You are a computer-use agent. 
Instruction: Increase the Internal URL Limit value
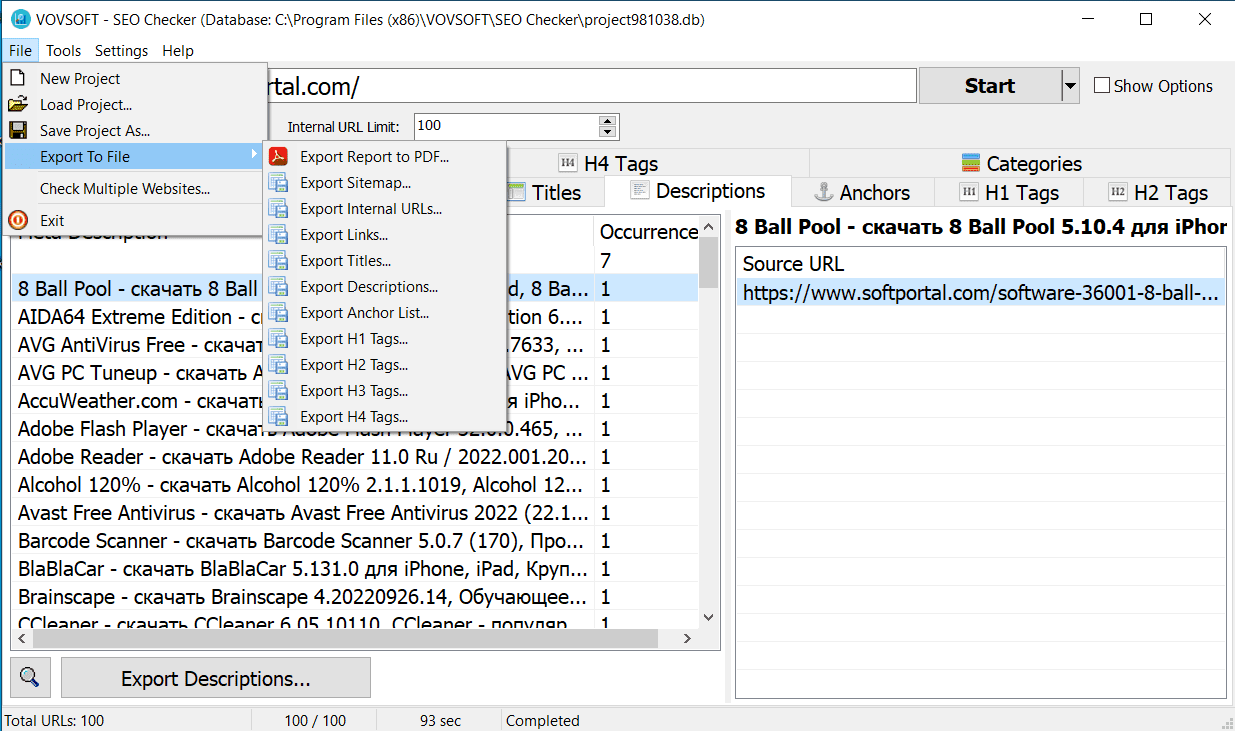[607, 122]
